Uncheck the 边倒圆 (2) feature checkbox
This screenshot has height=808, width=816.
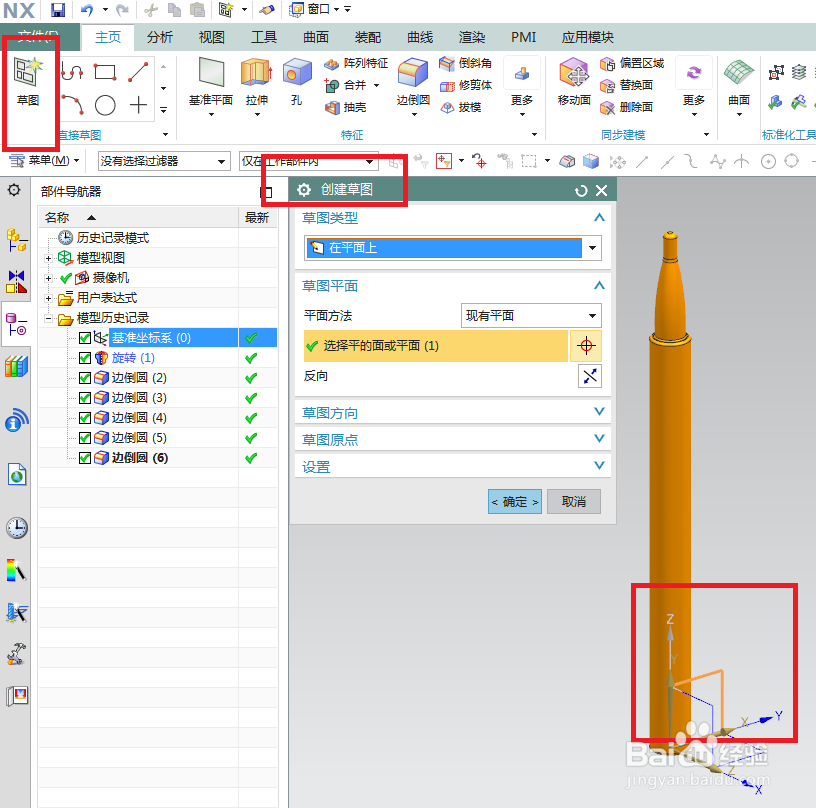pos(85,377)
